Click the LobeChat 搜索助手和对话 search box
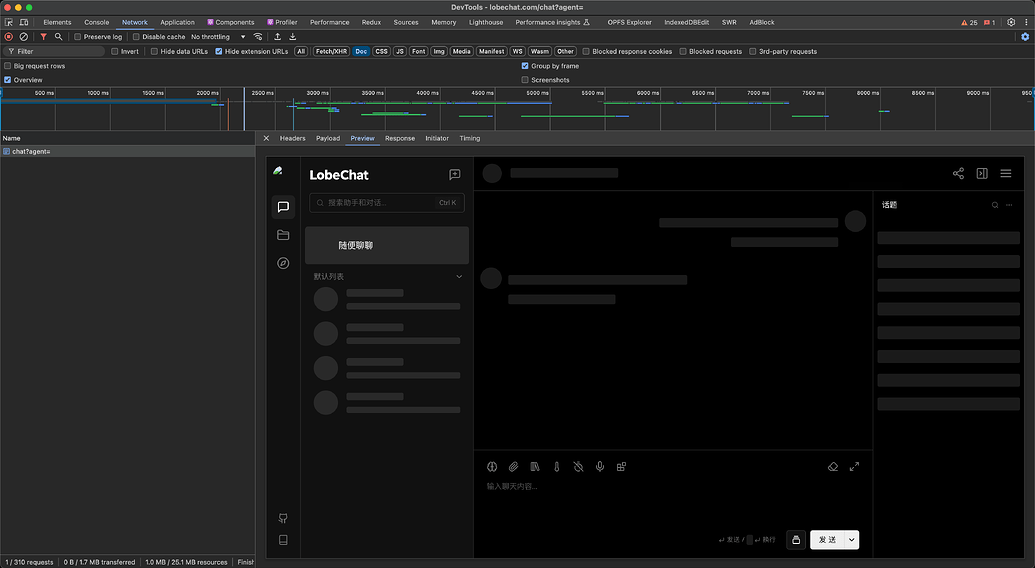 tap(387, 203)
